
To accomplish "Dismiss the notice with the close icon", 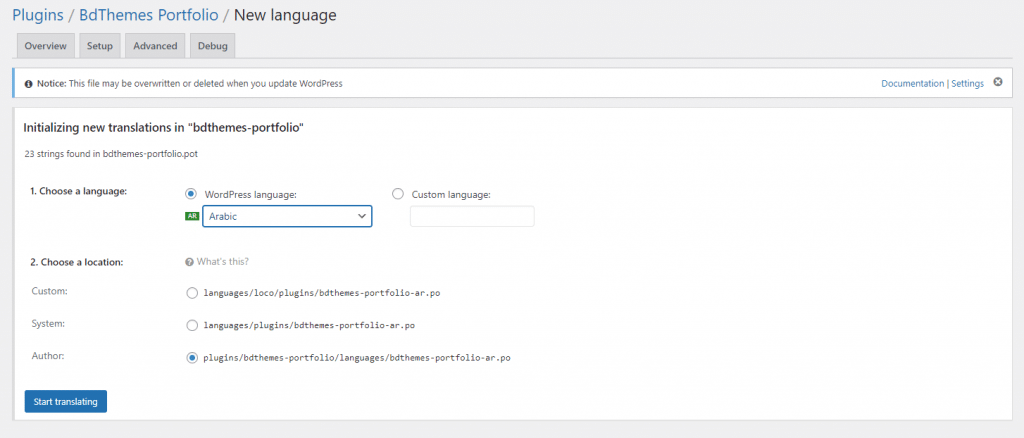I will pos(998,82).
